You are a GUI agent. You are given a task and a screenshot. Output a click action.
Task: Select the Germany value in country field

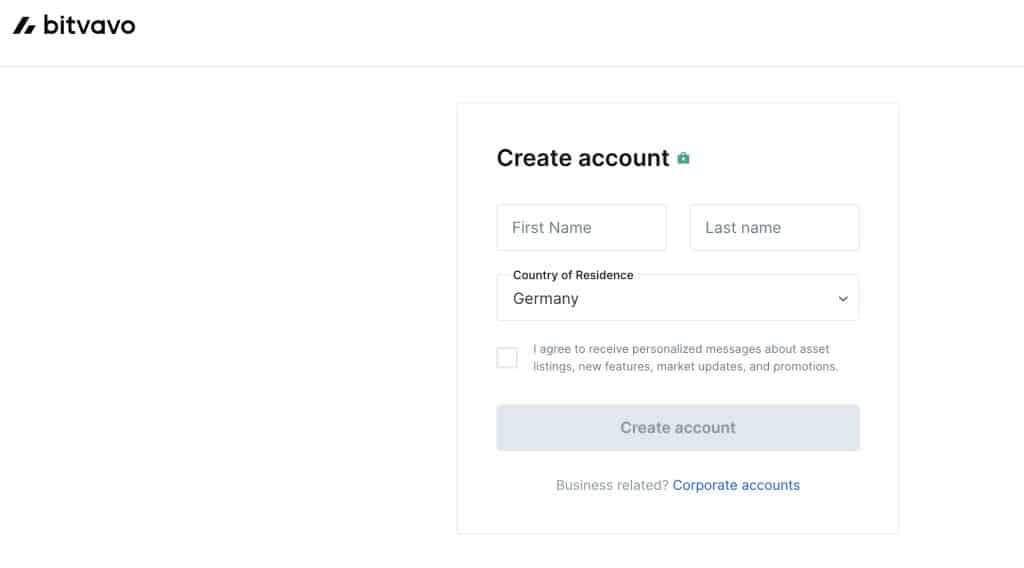click(546, 299)
